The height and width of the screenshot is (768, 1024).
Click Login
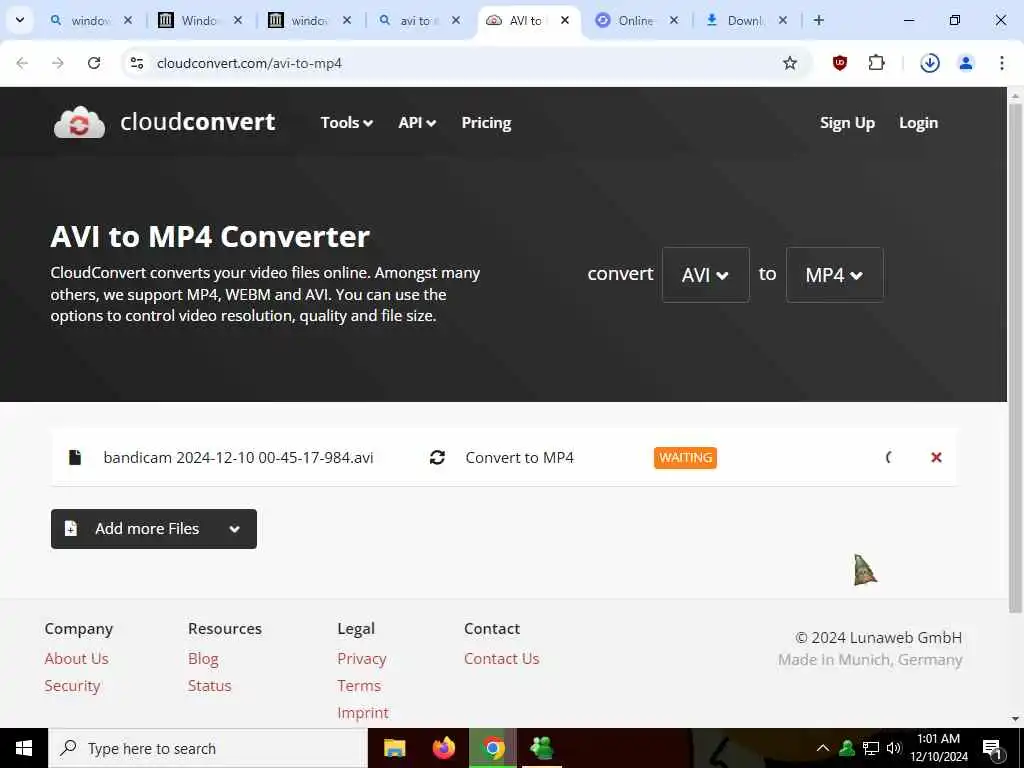918,123
